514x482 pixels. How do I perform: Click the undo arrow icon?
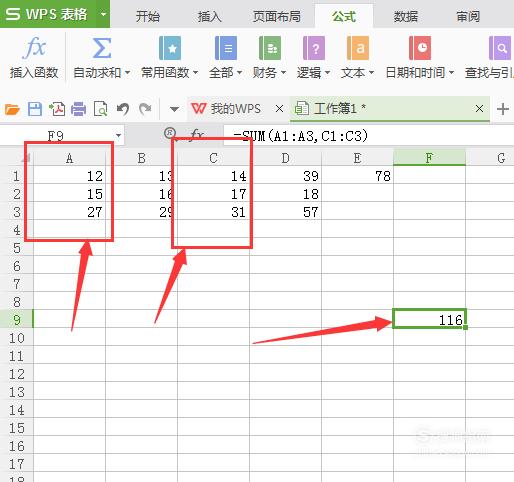click(123, 109)
